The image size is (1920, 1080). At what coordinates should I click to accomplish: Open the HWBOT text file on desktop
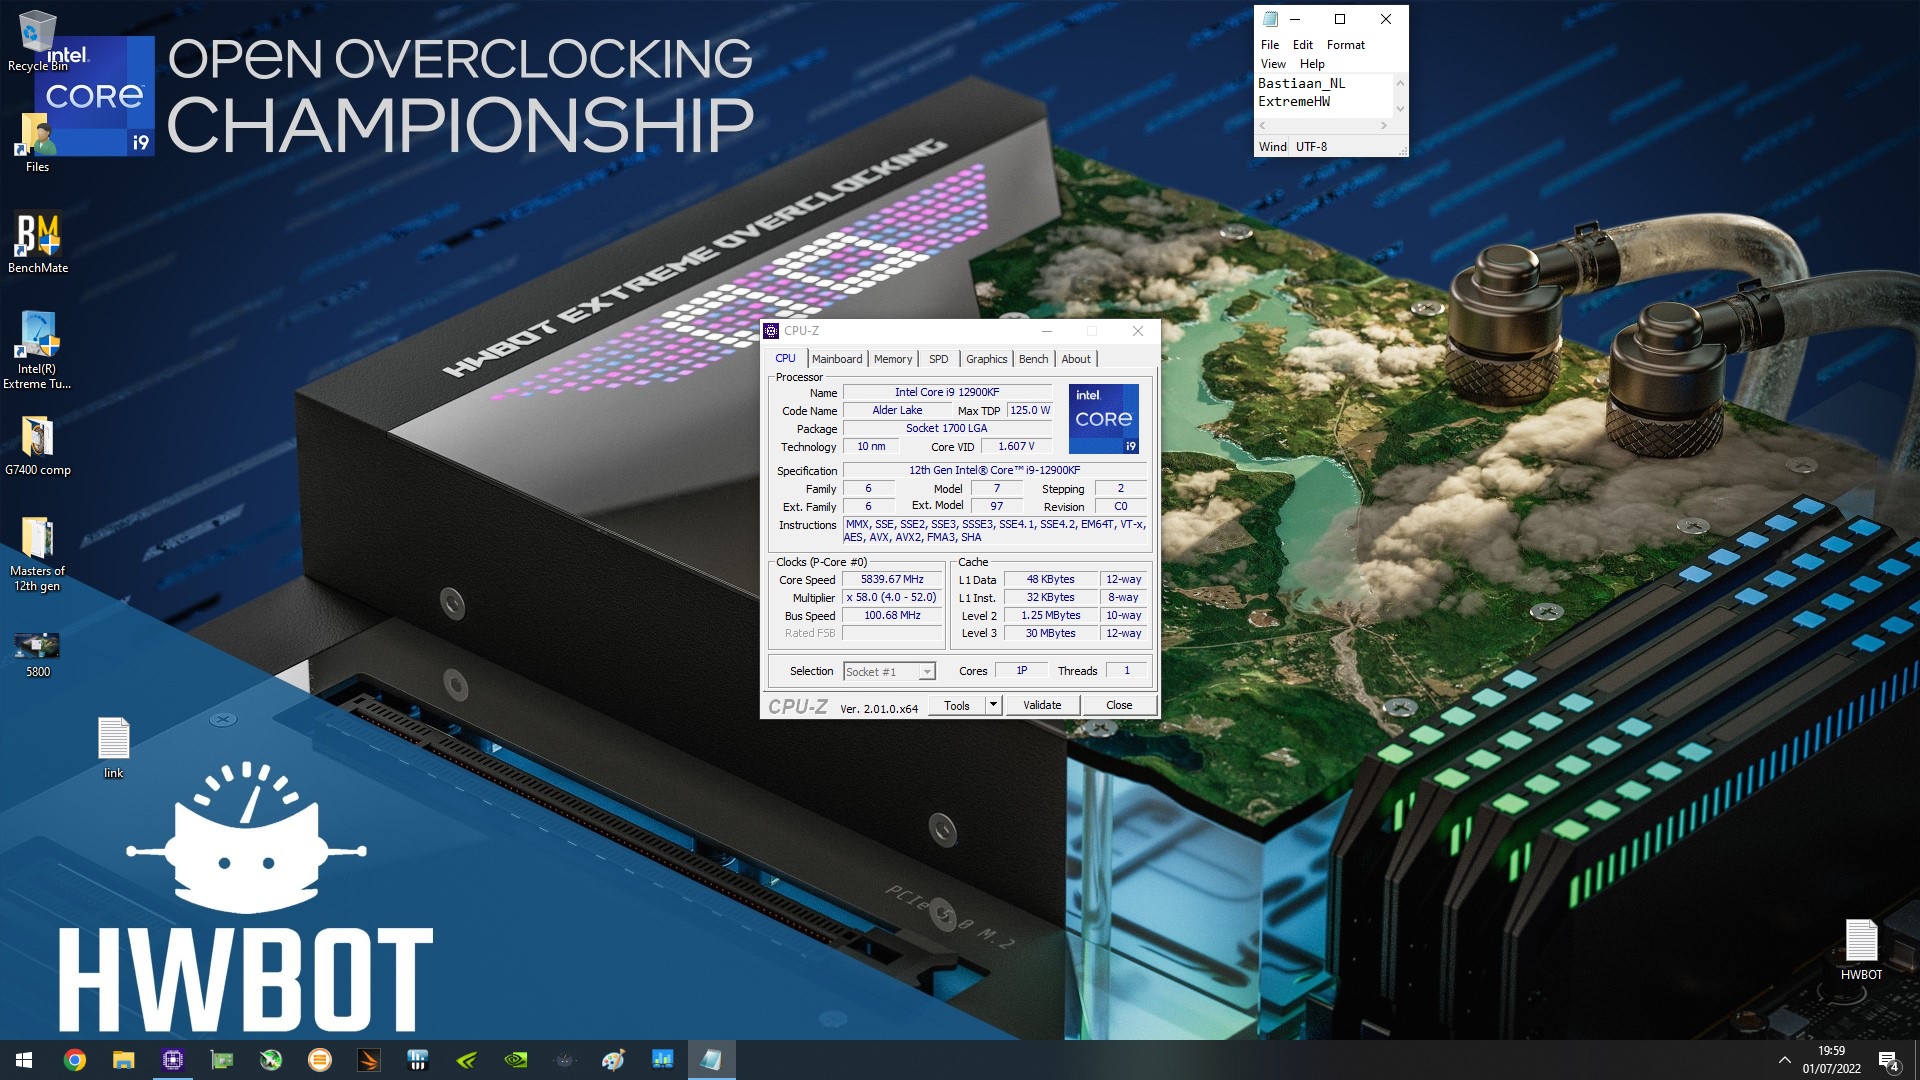point(1861,950)
